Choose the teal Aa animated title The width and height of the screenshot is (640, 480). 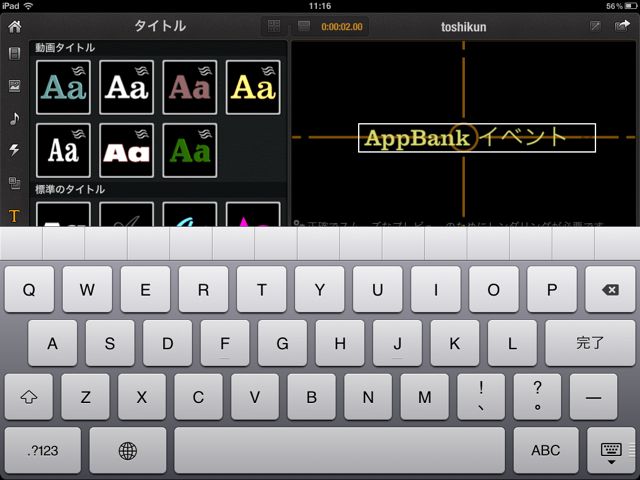(x=63, y=87)
